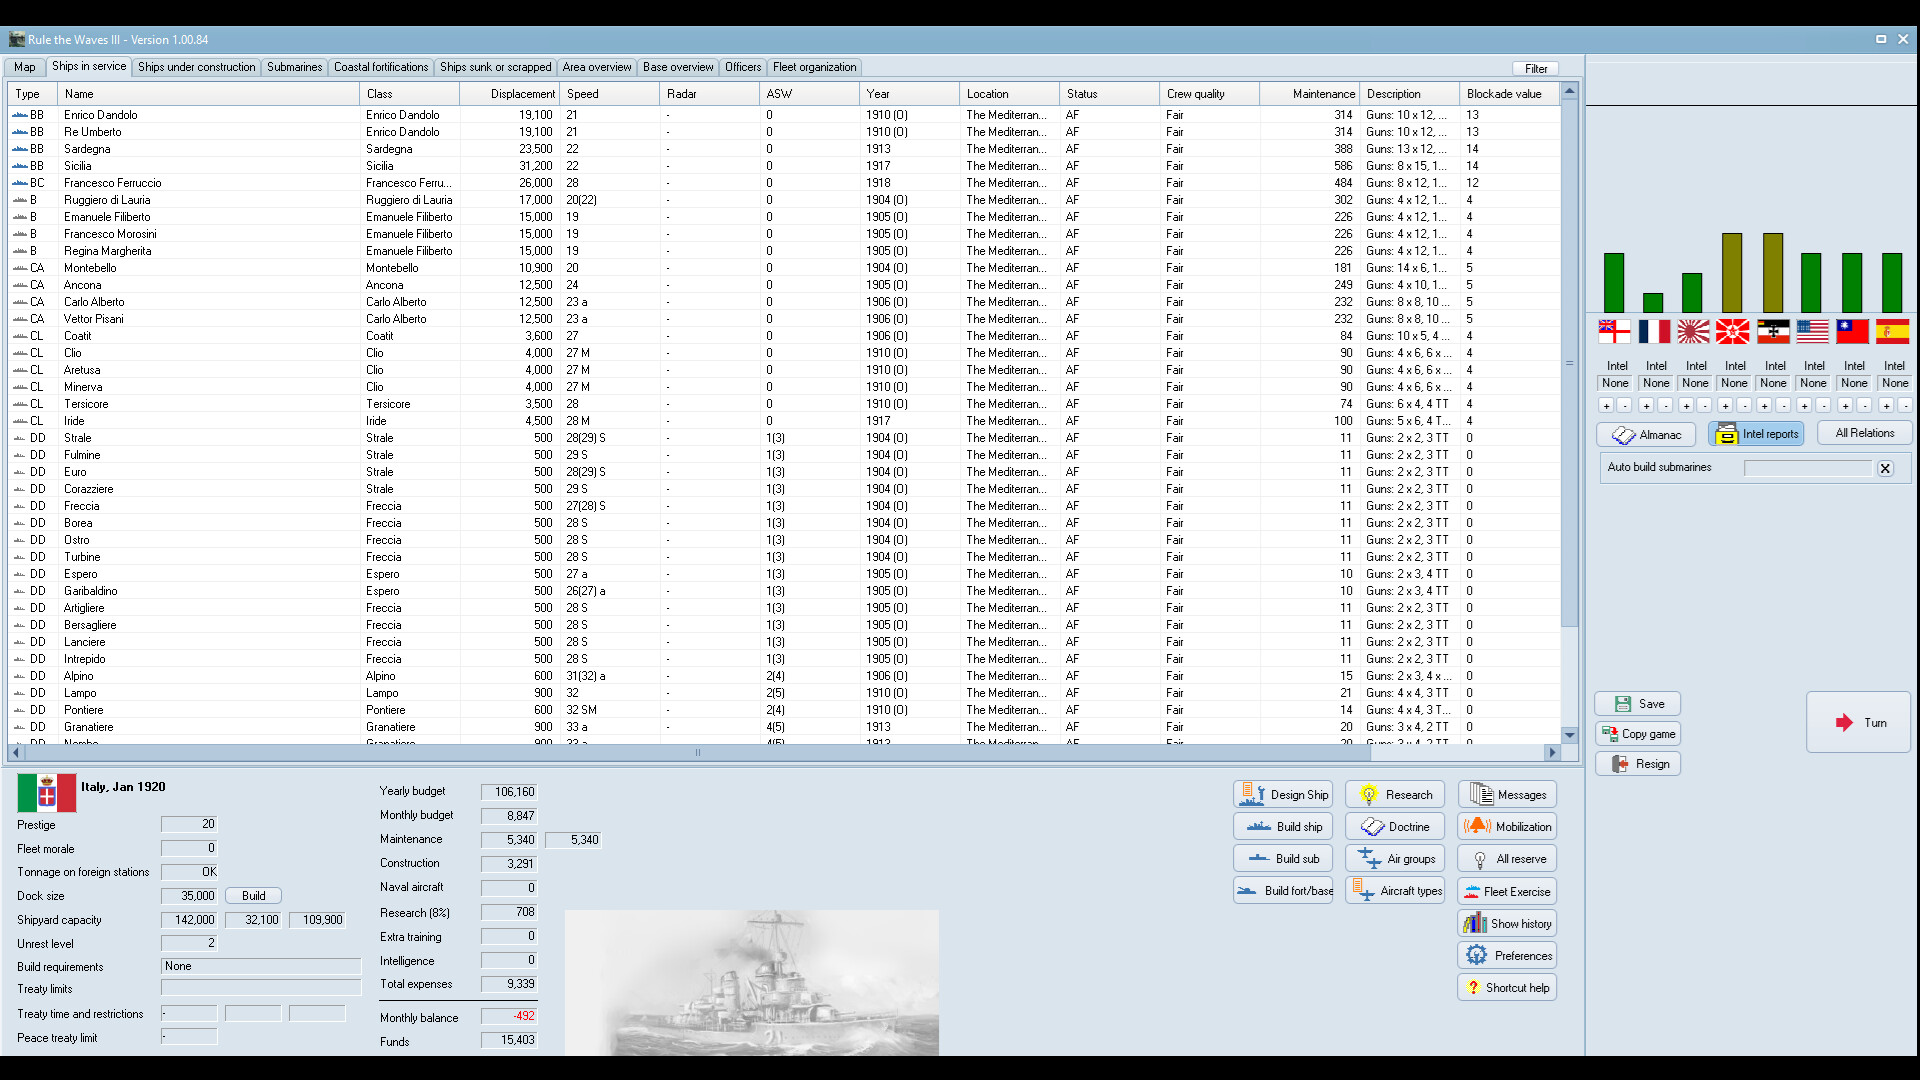This screenshot has width=1920, height=1080.
Task: Click the Mobilization button
Action: pyautogui.click(x=1508, y=827)
